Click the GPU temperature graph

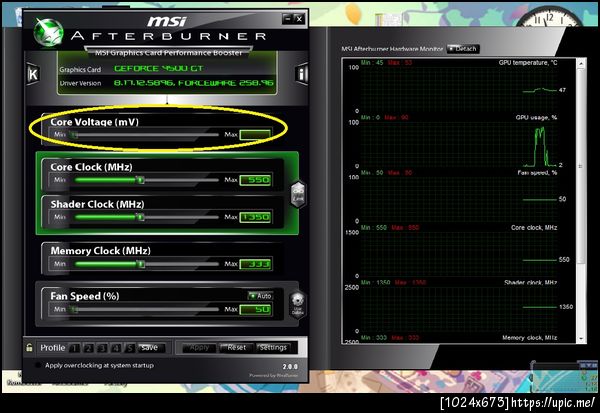coord(458,89)
